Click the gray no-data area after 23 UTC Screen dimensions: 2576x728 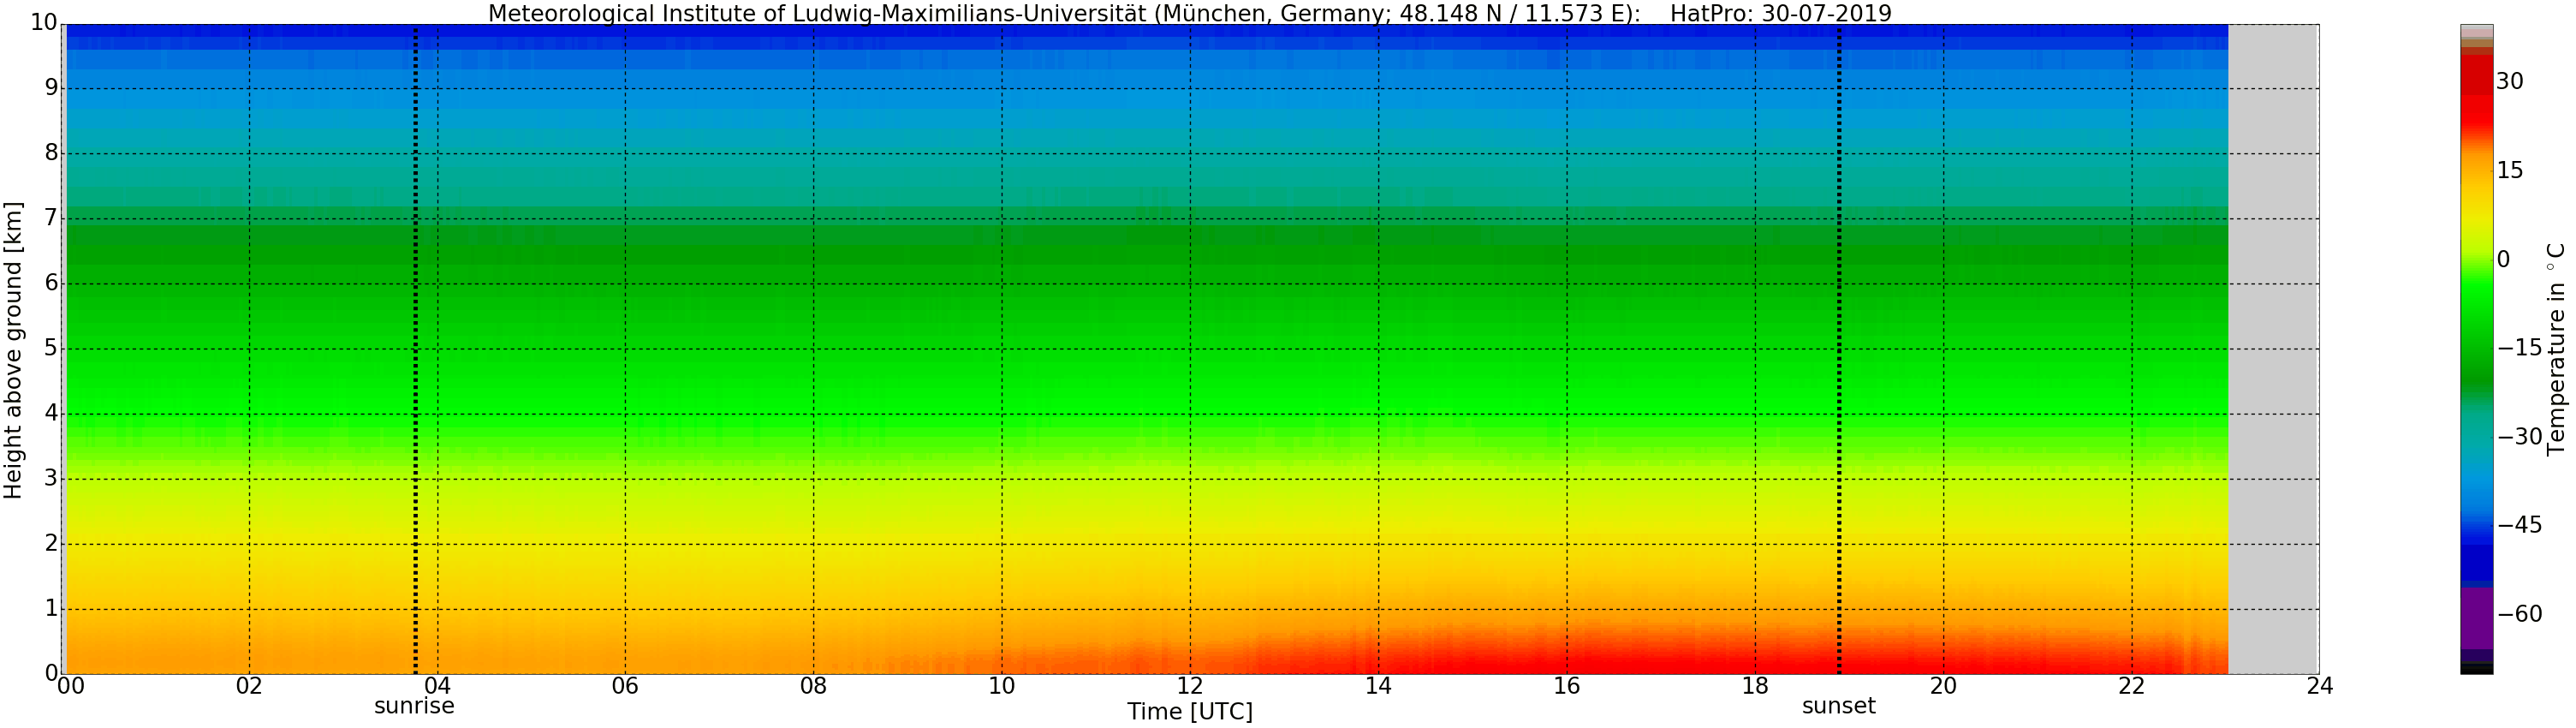tap(2272, 350)
